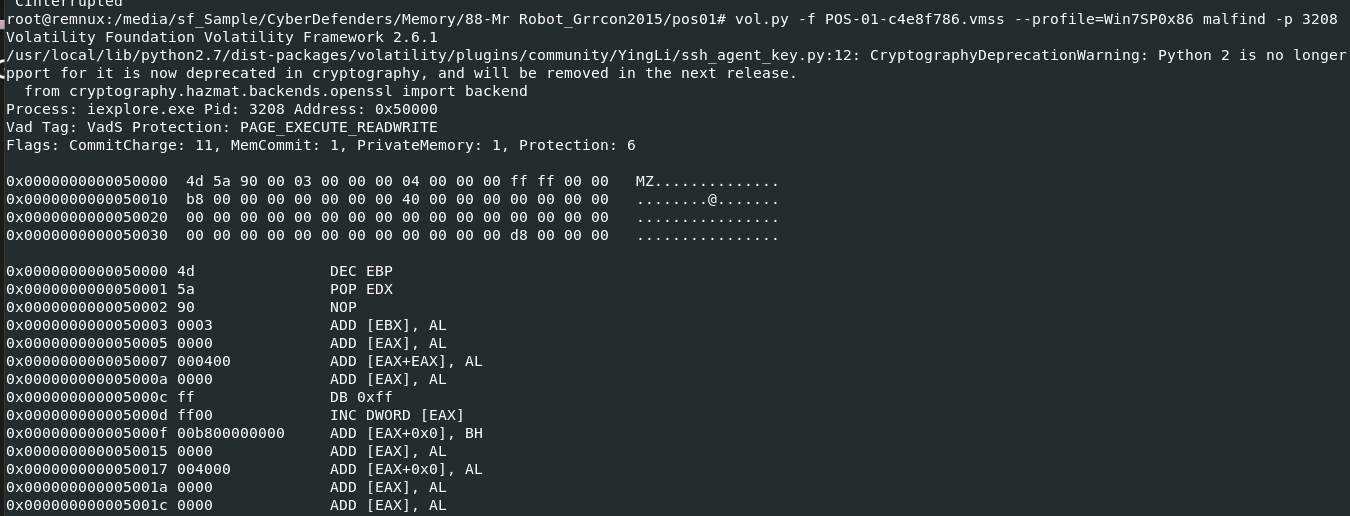Click the MZ header in ASCII dump
1350x516 pixels.
coord(645,182)
